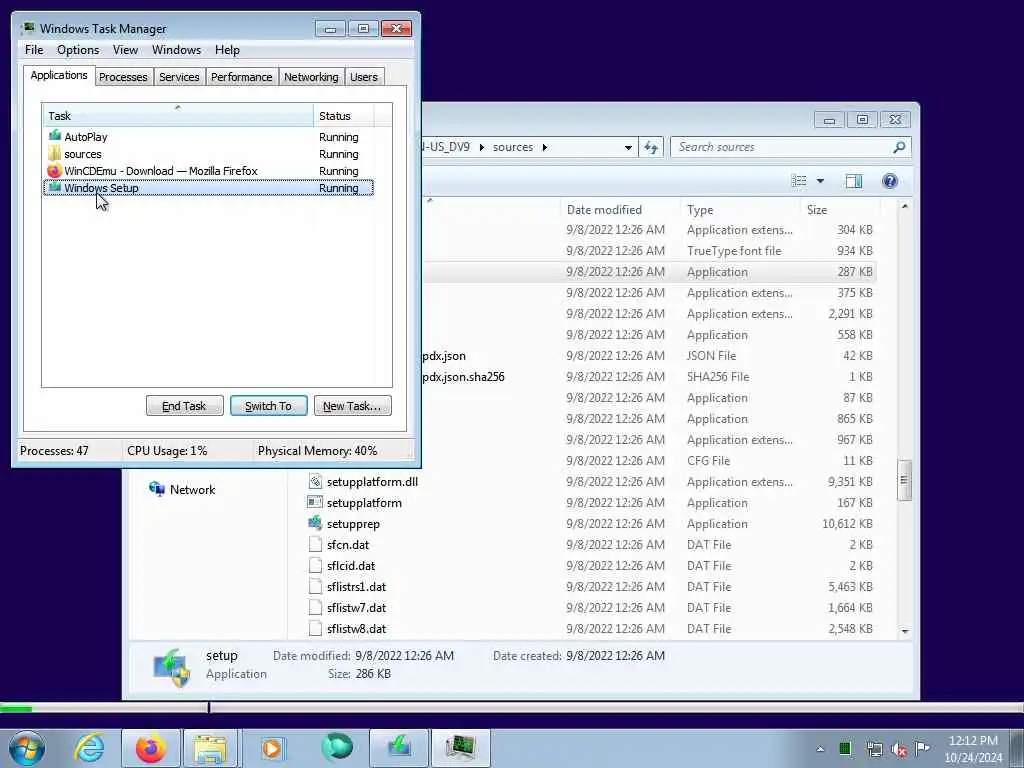The image size is (1024, 768).
Task: Click the Task Manager taskbar button
Action: (x=460, y=748)
